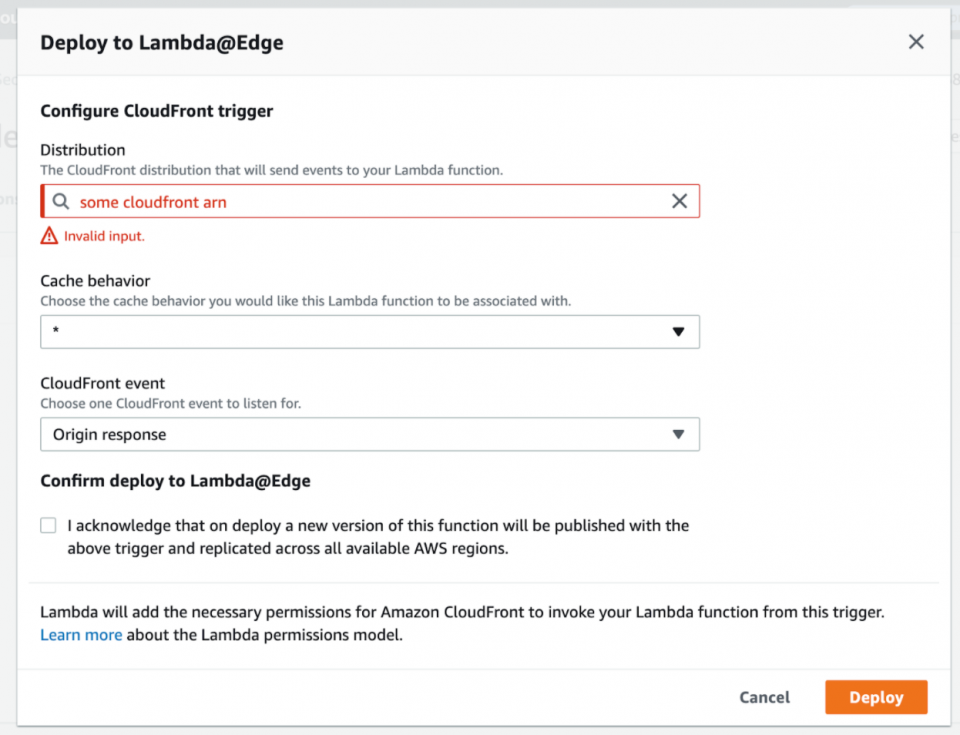Open the CloudFront event dropdown showing Origin response
Image resolution: width=960 pixels, height=735 pixels.
pos(360,435)
